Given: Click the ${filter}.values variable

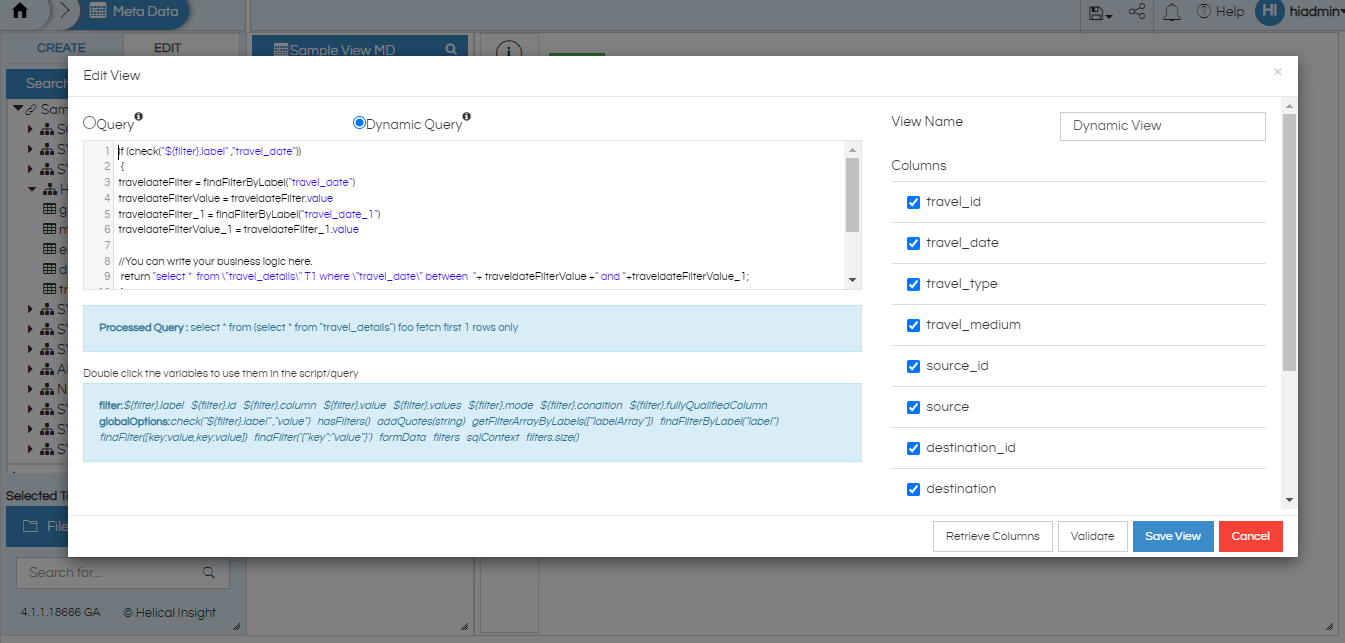Looking at the screenshot, I should point(428,405).
